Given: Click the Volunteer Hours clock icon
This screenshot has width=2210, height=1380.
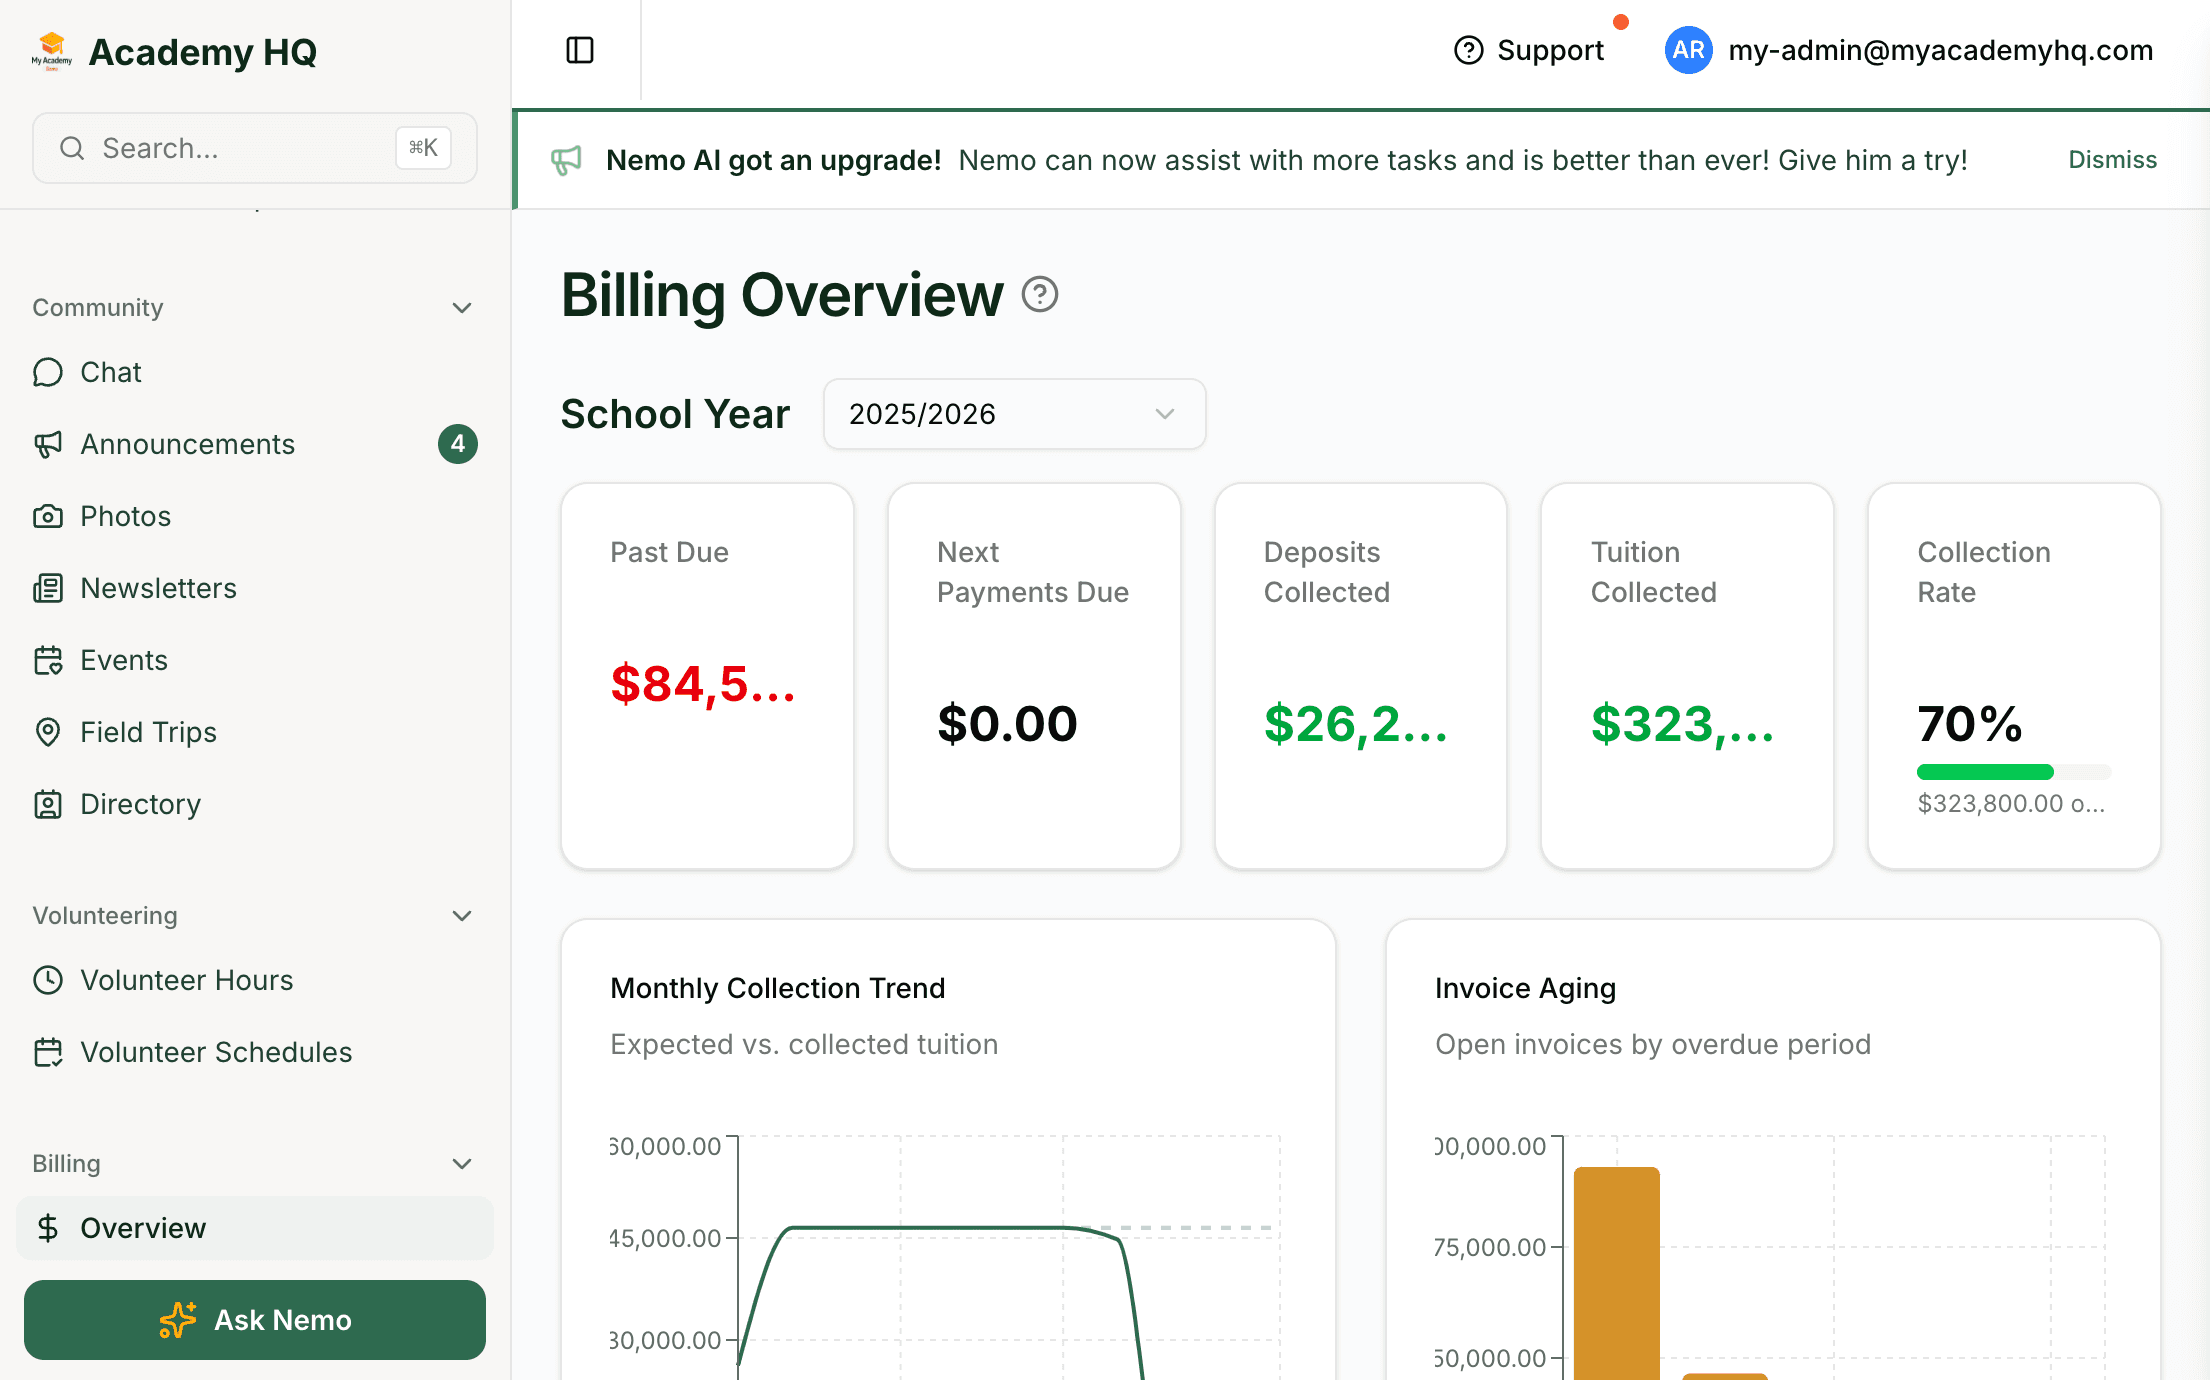Looking at the screenshot, I should click(x=48, y=980).
